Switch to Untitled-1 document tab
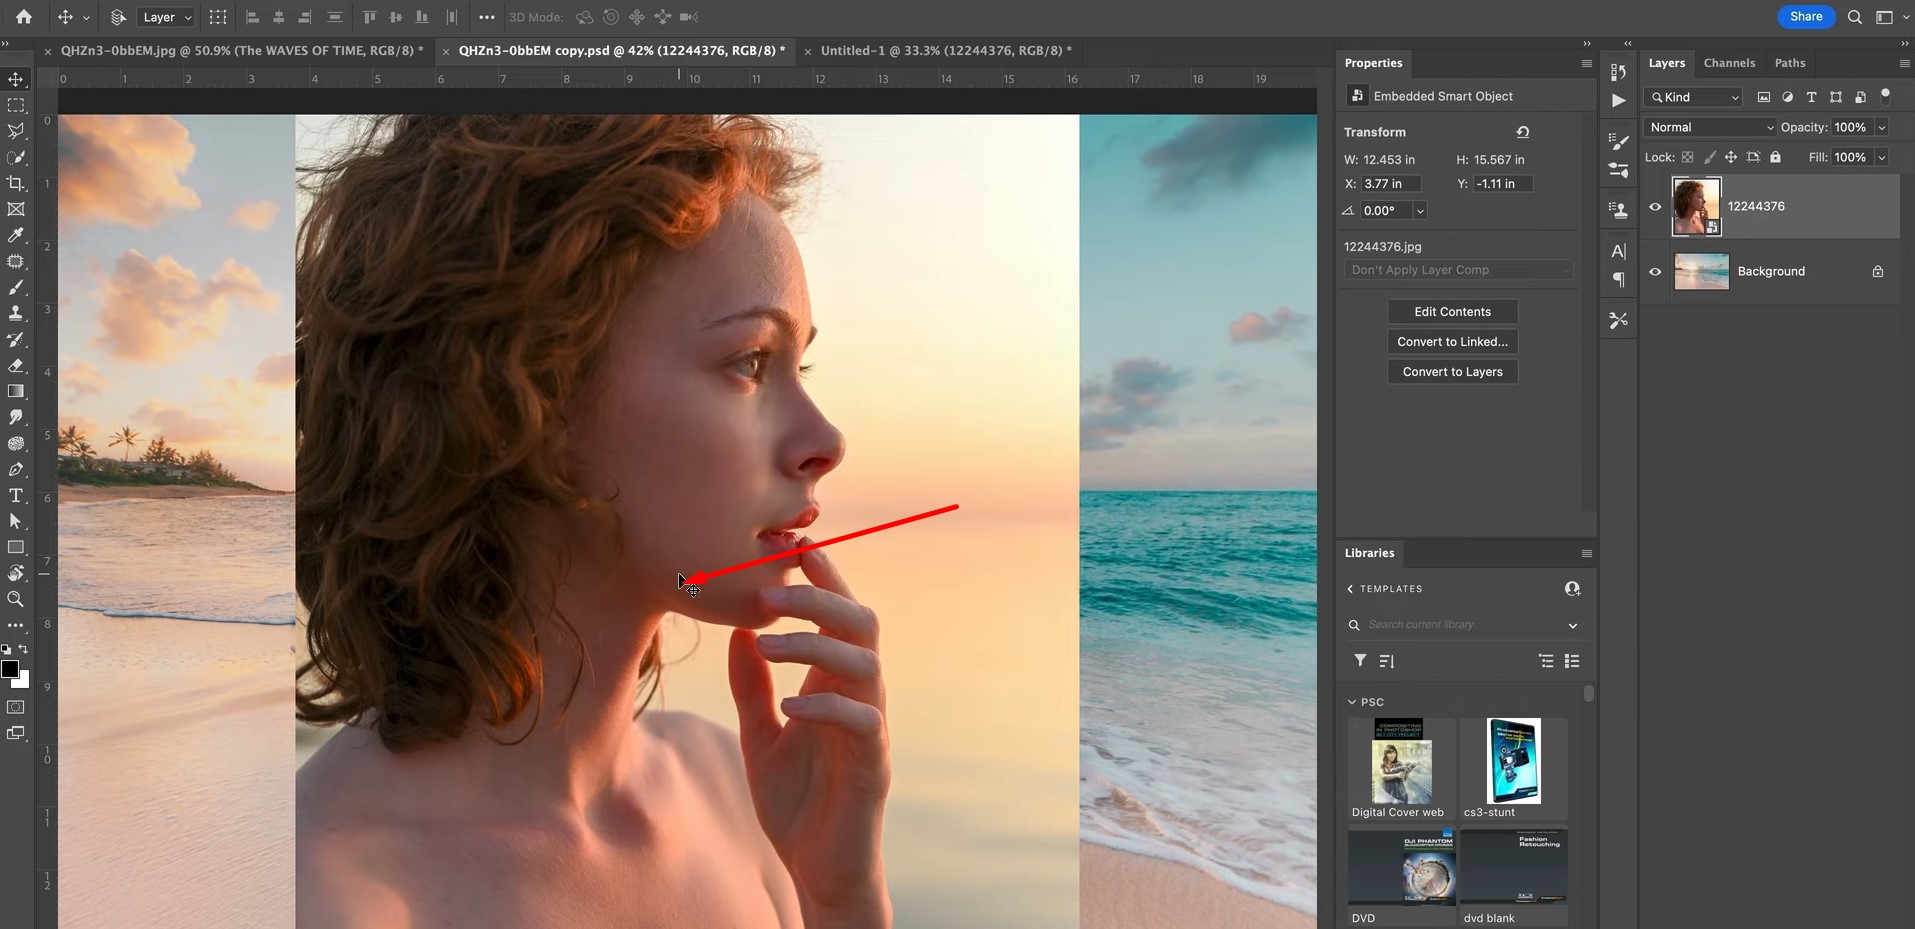Image resolution: width=1915 pixels, height=929 pixels. [x=945, y=50]
